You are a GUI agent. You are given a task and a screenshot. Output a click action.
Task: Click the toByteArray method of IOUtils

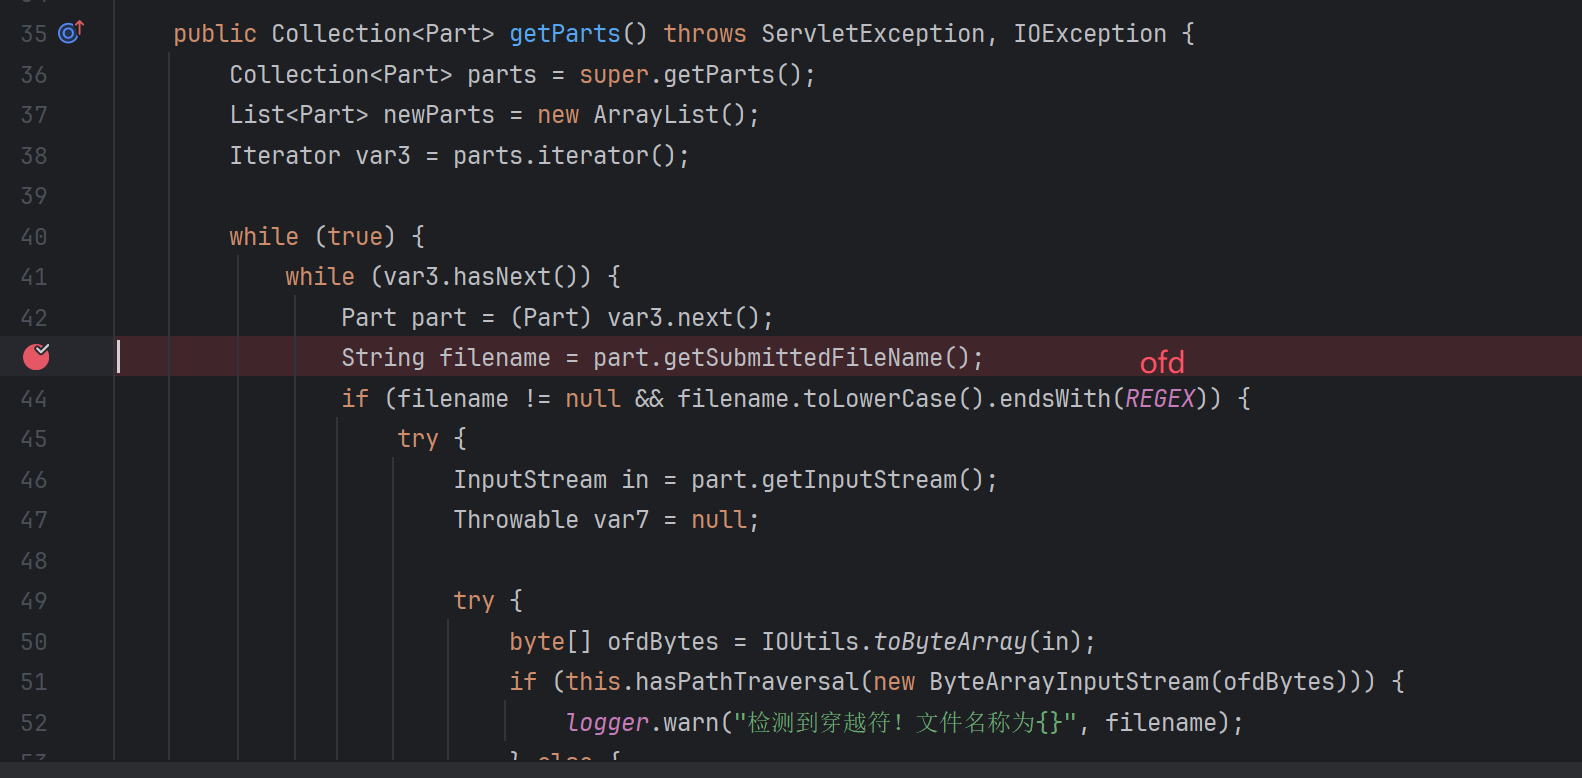950,642
